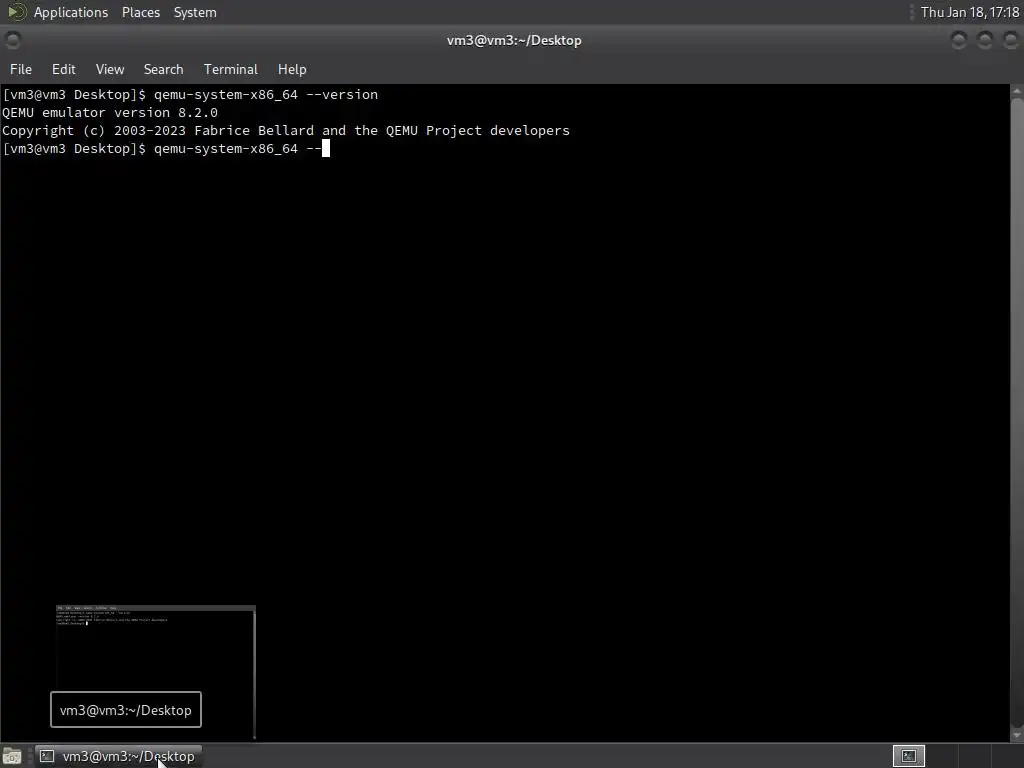
Task: Close the terminal window
Action: click(1011, 40)
